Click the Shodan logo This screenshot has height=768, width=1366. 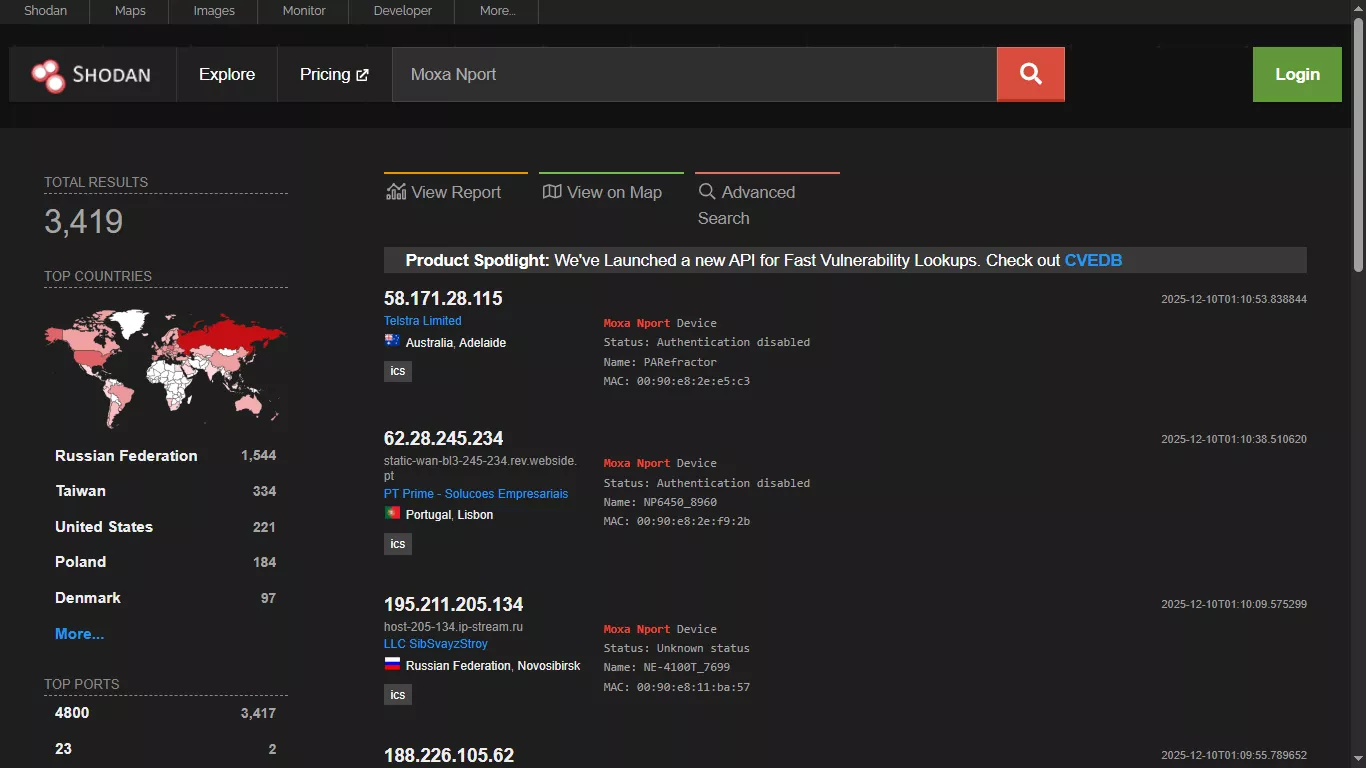pos(92,74)
